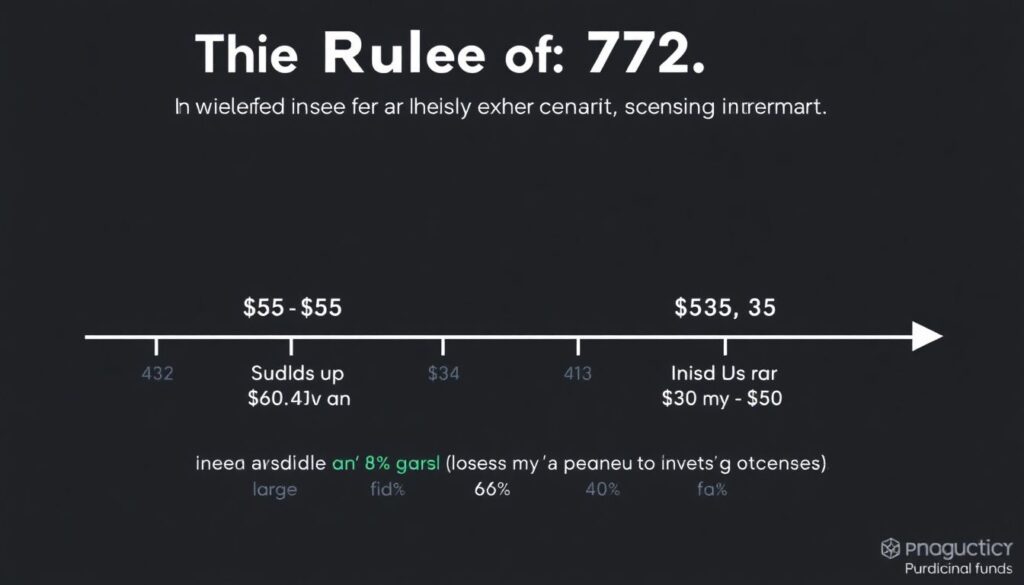Choose the "fid%" label in the bottom row
Screen dimensions: 1024x585
(385, 489)
